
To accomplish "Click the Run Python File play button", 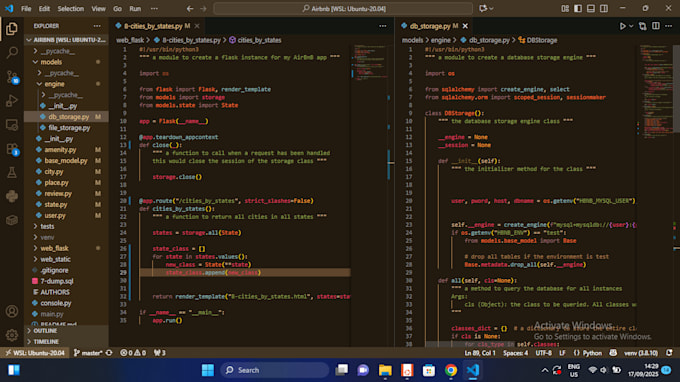I will pos(622,26).
